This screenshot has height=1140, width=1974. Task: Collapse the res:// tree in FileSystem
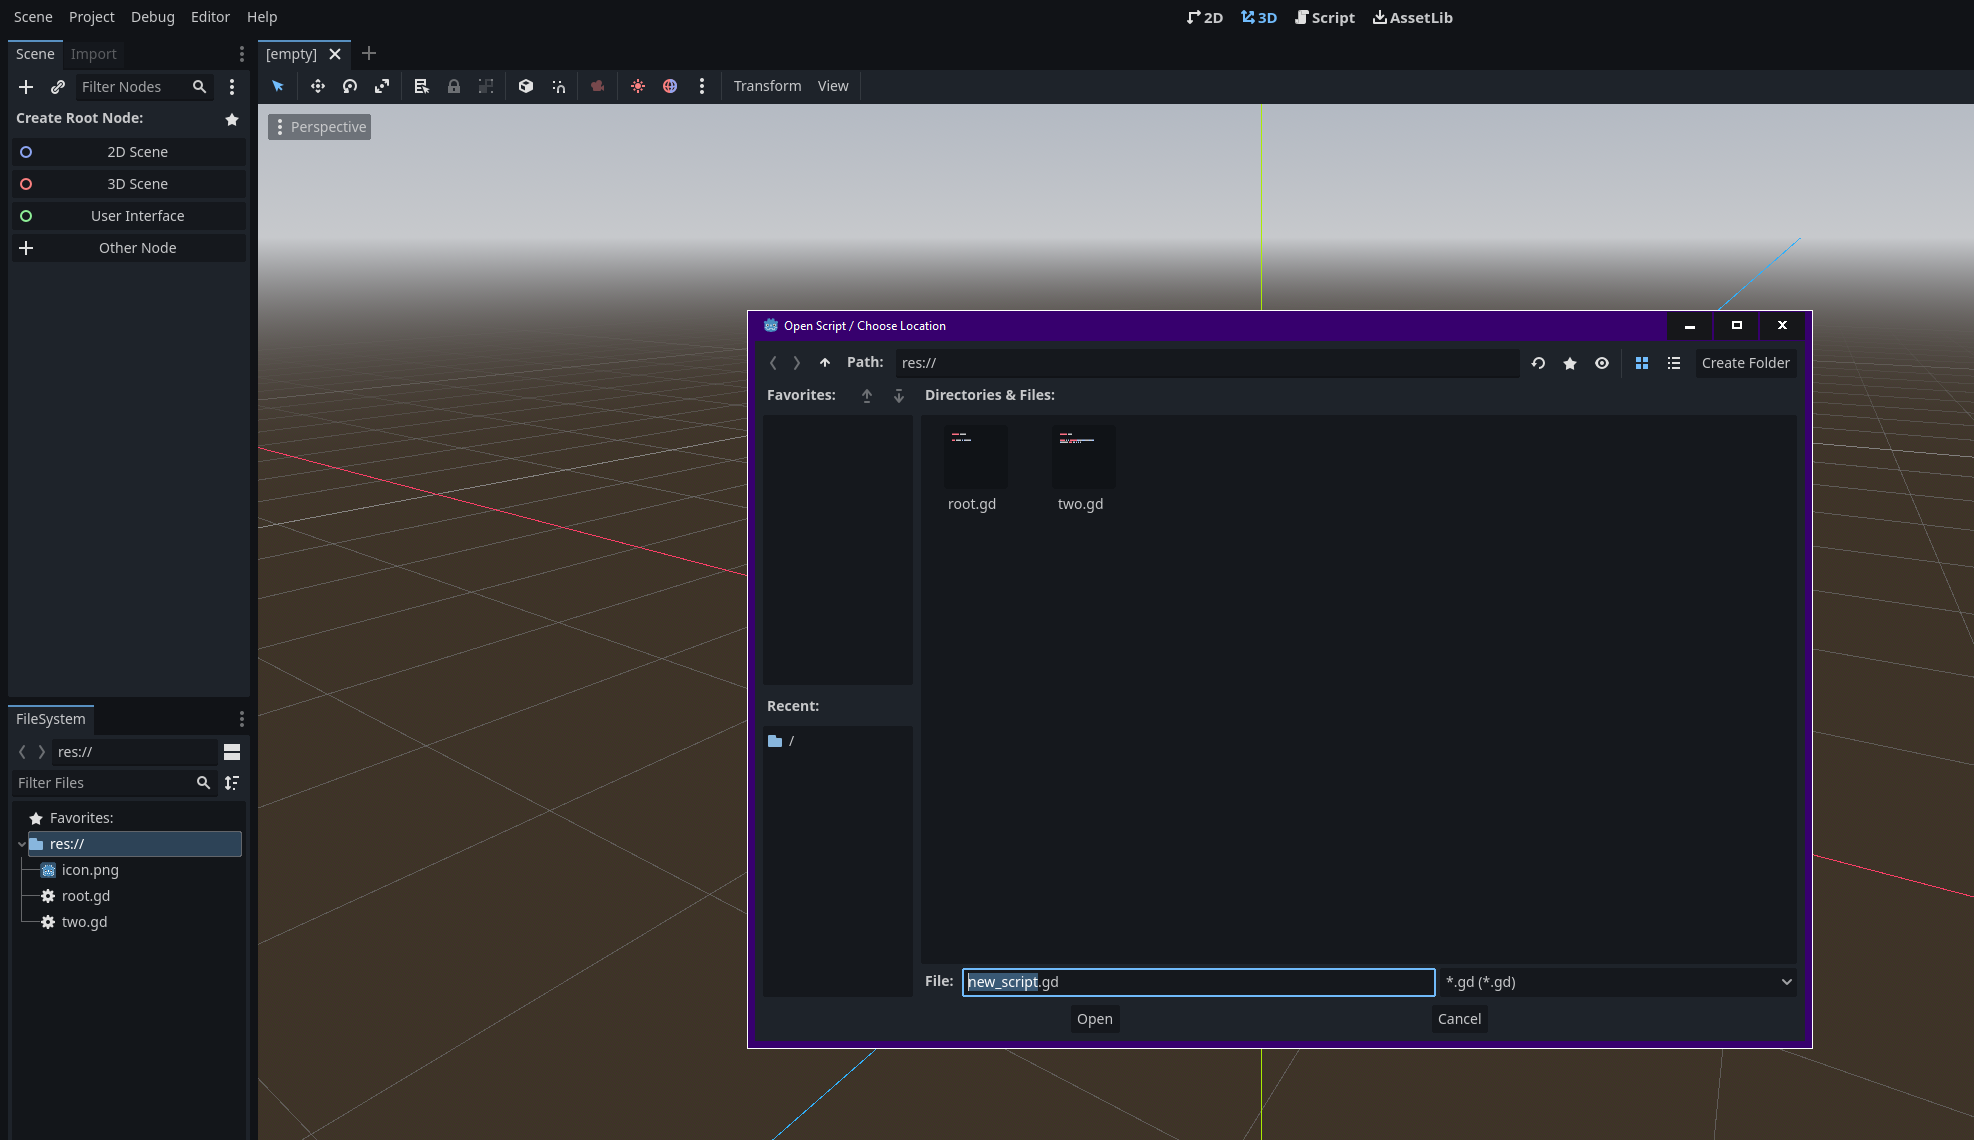pos(21,844)
